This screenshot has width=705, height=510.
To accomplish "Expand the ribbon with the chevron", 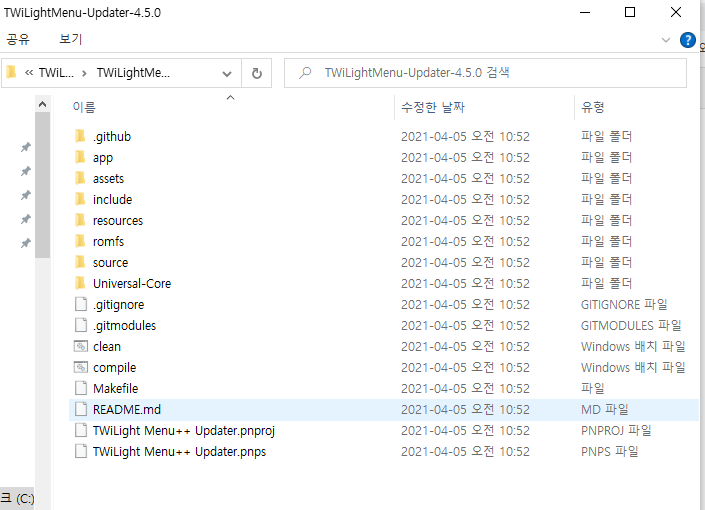I will [666, 40].
